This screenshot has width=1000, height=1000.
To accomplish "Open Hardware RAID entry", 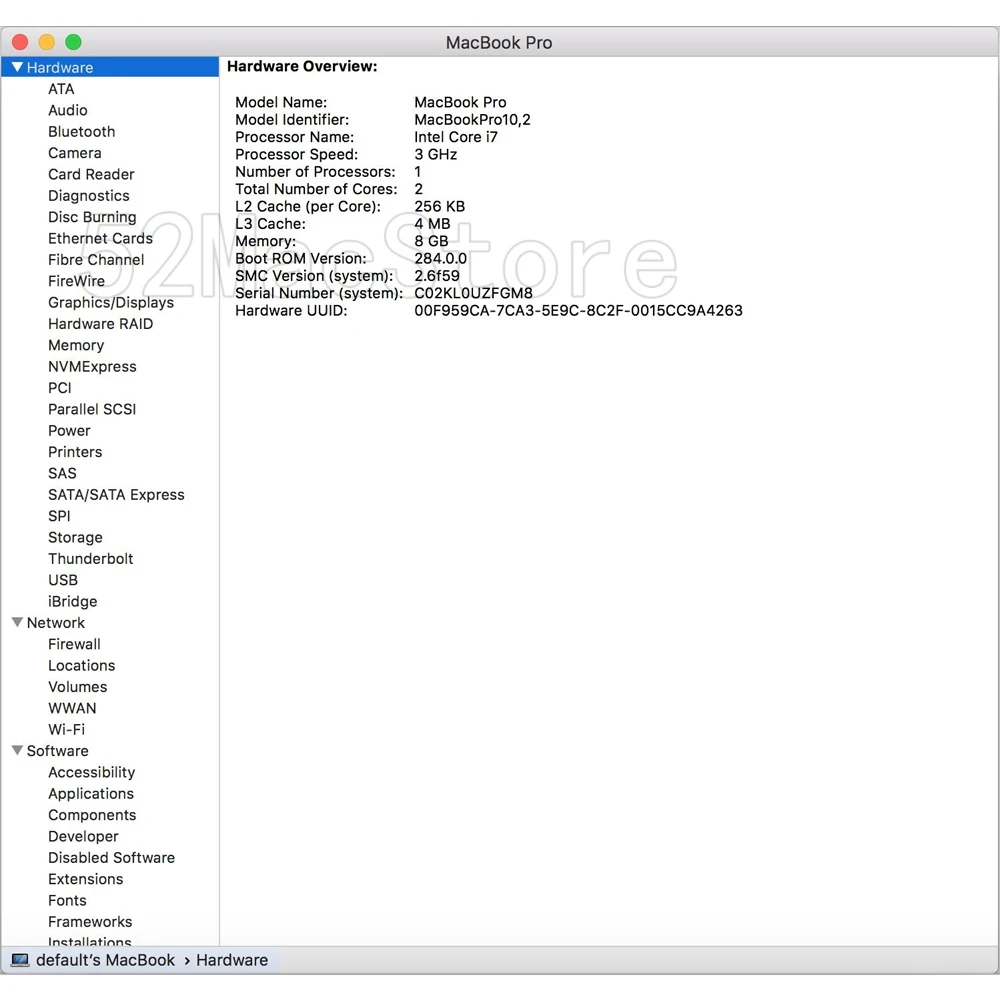I will (x=101, y=324).
